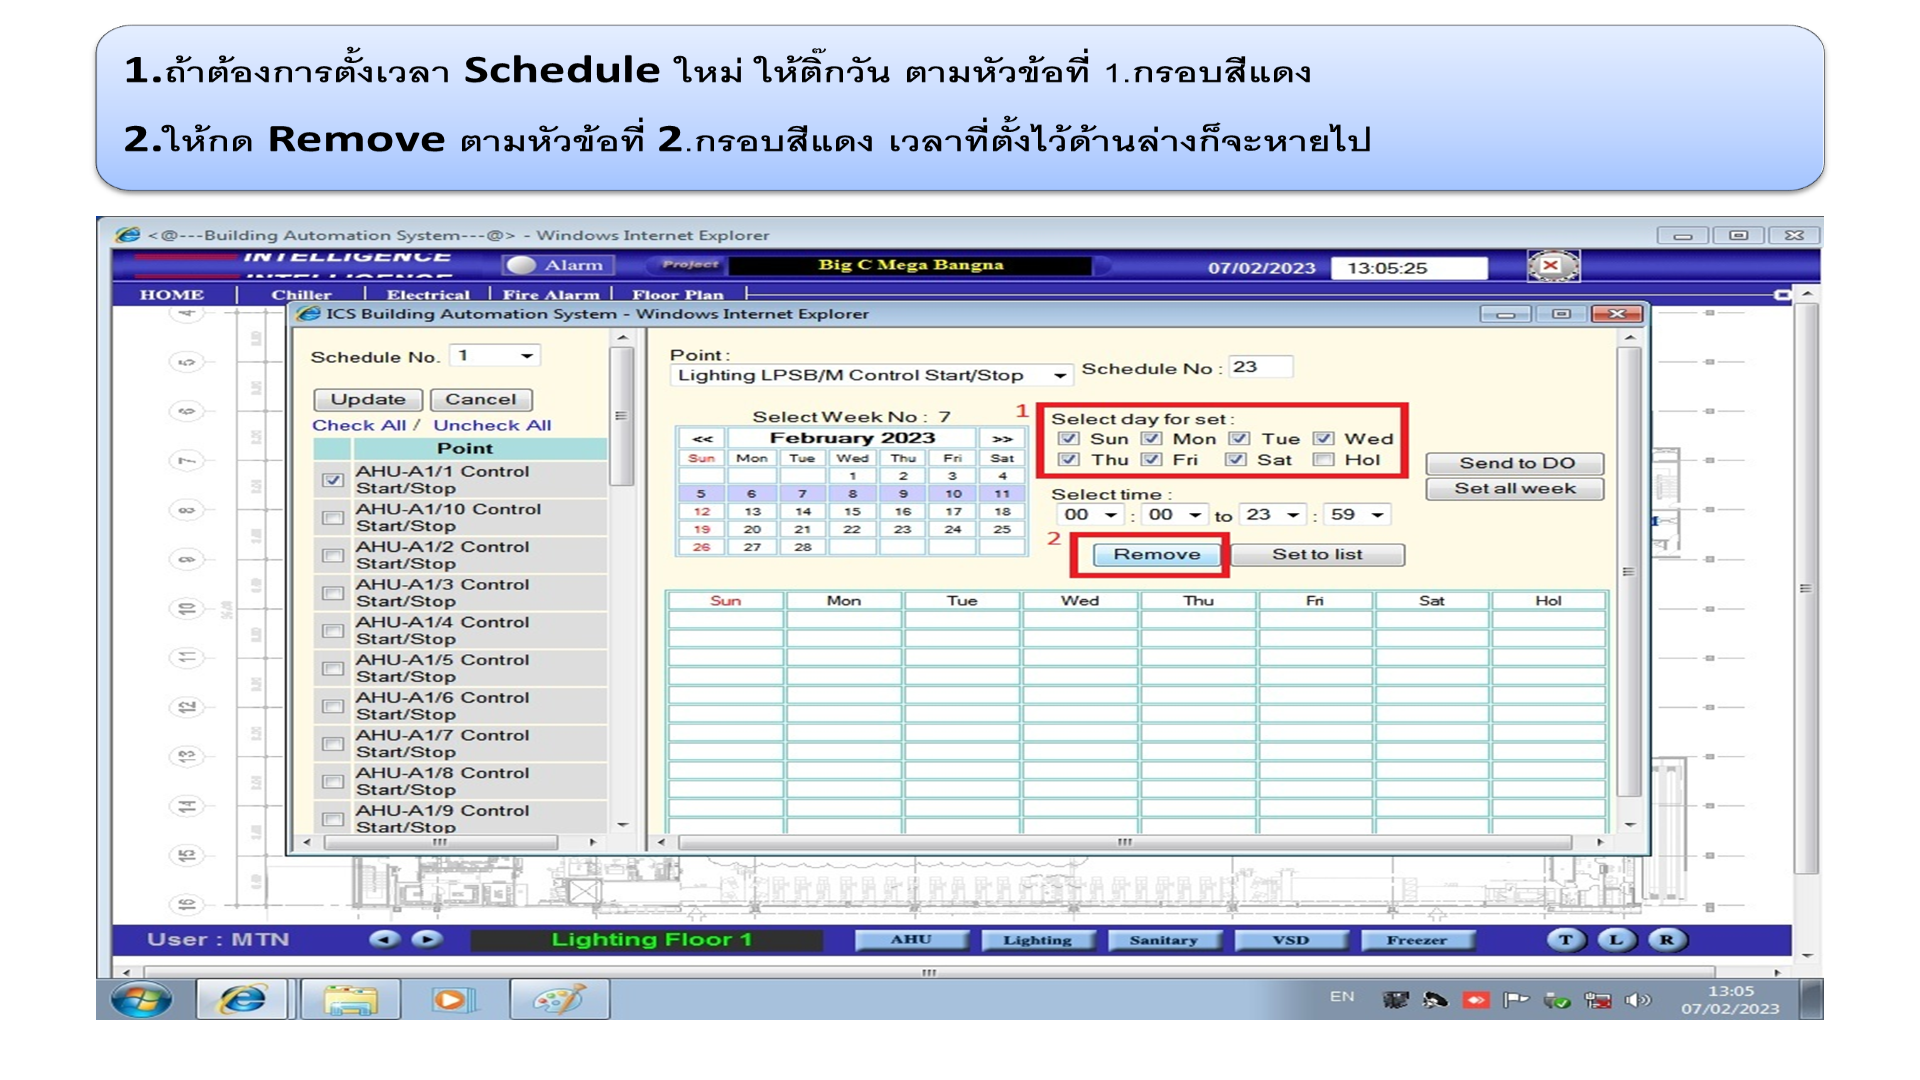Screen dimensions: 1920x1080
Task: Click the Send to DO button
Action: 1516,463
